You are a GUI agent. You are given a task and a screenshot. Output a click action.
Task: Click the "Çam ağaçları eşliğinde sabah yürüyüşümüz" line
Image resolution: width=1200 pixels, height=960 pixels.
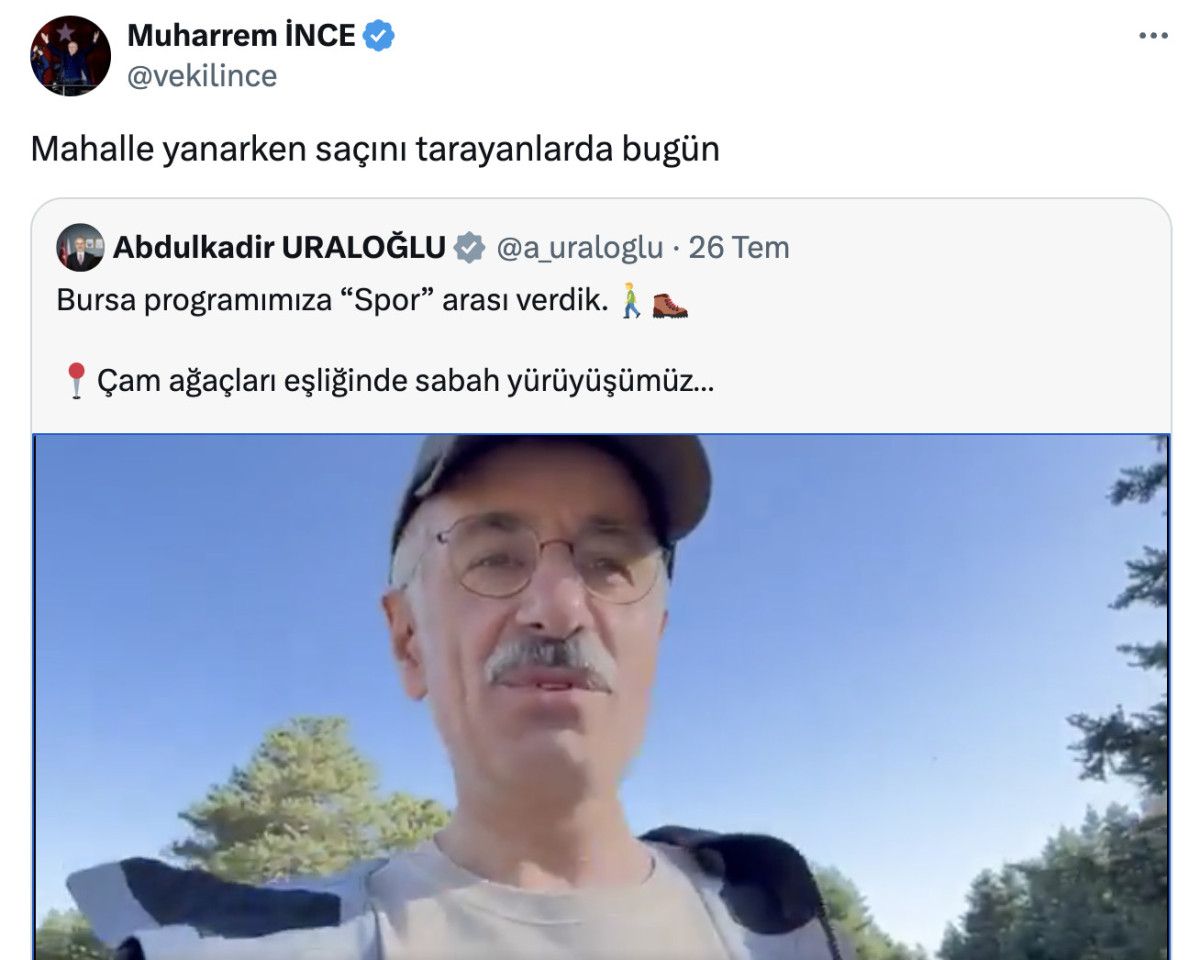pos(405,381)
